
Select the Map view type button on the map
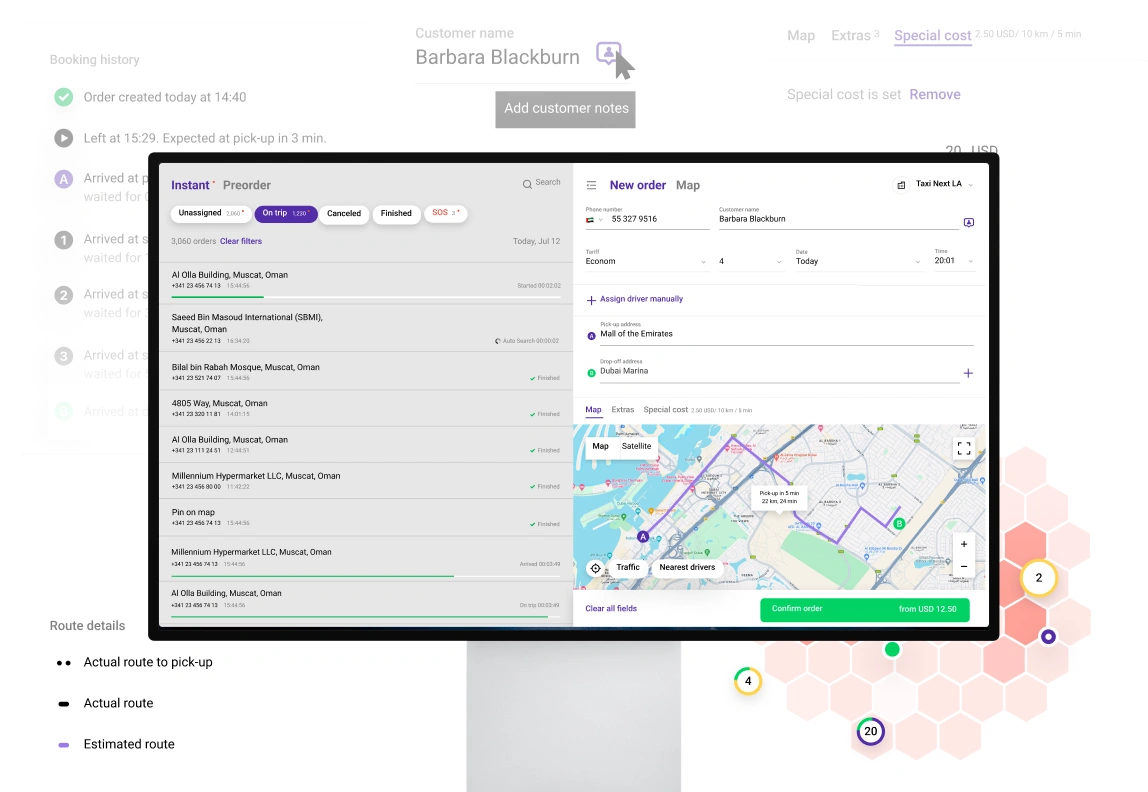point(600,446)
